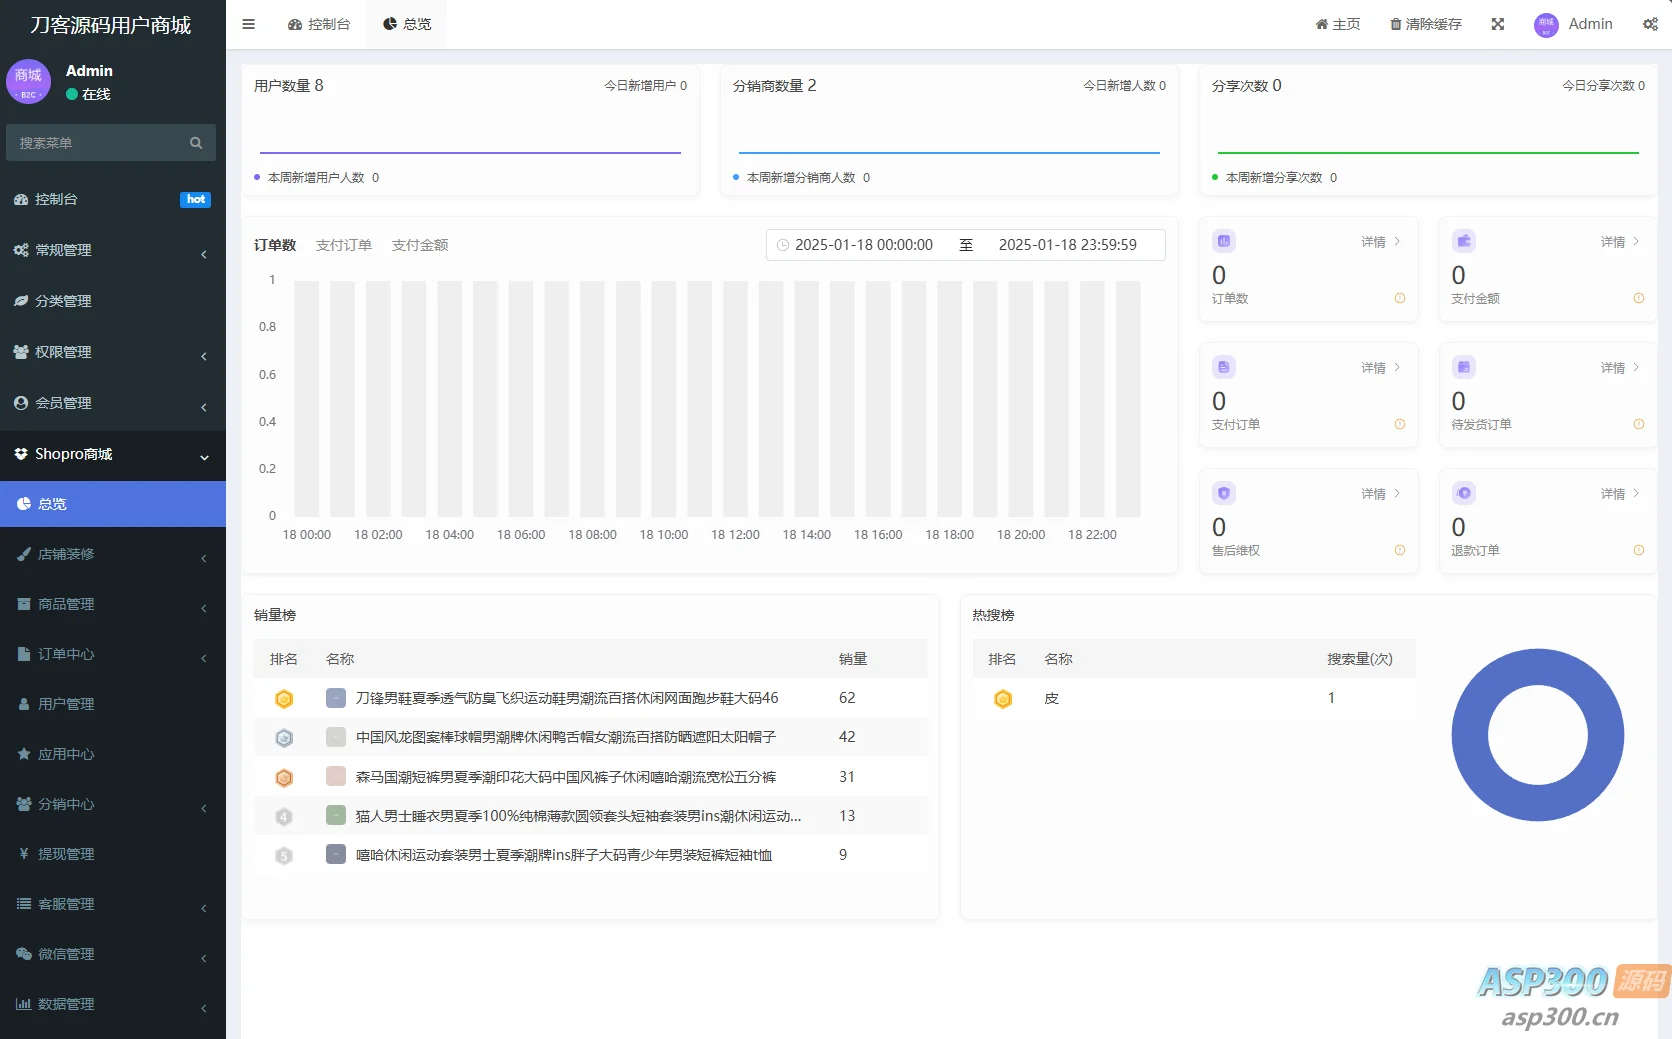Click the clock icon in the date range picker

[783, 244]
